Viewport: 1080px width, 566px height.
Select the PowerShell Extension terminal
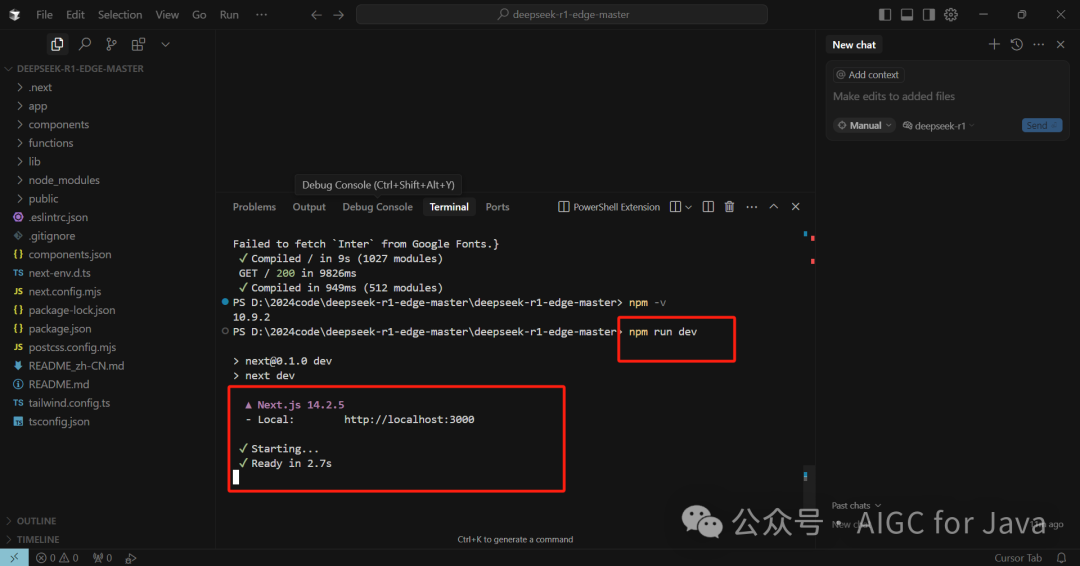[609, 207]
